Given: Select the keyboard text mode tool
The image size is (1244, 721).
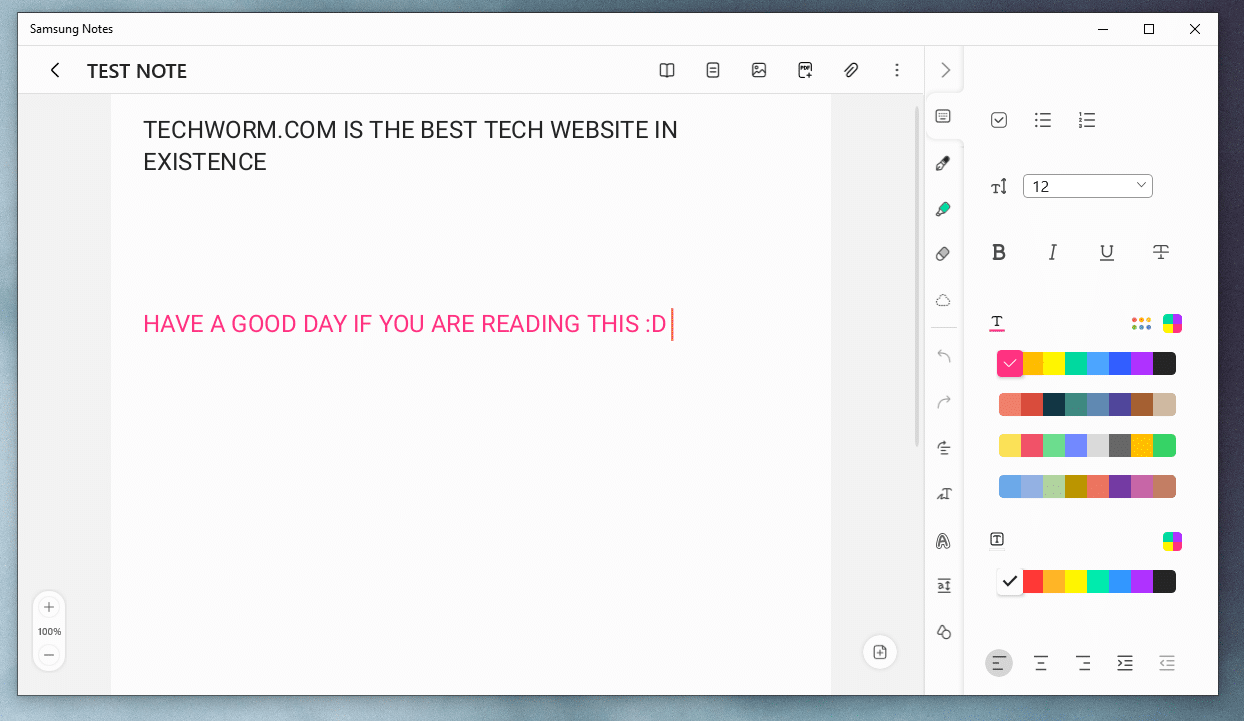Looking at the screenshot, I should (x=943, y=117).
